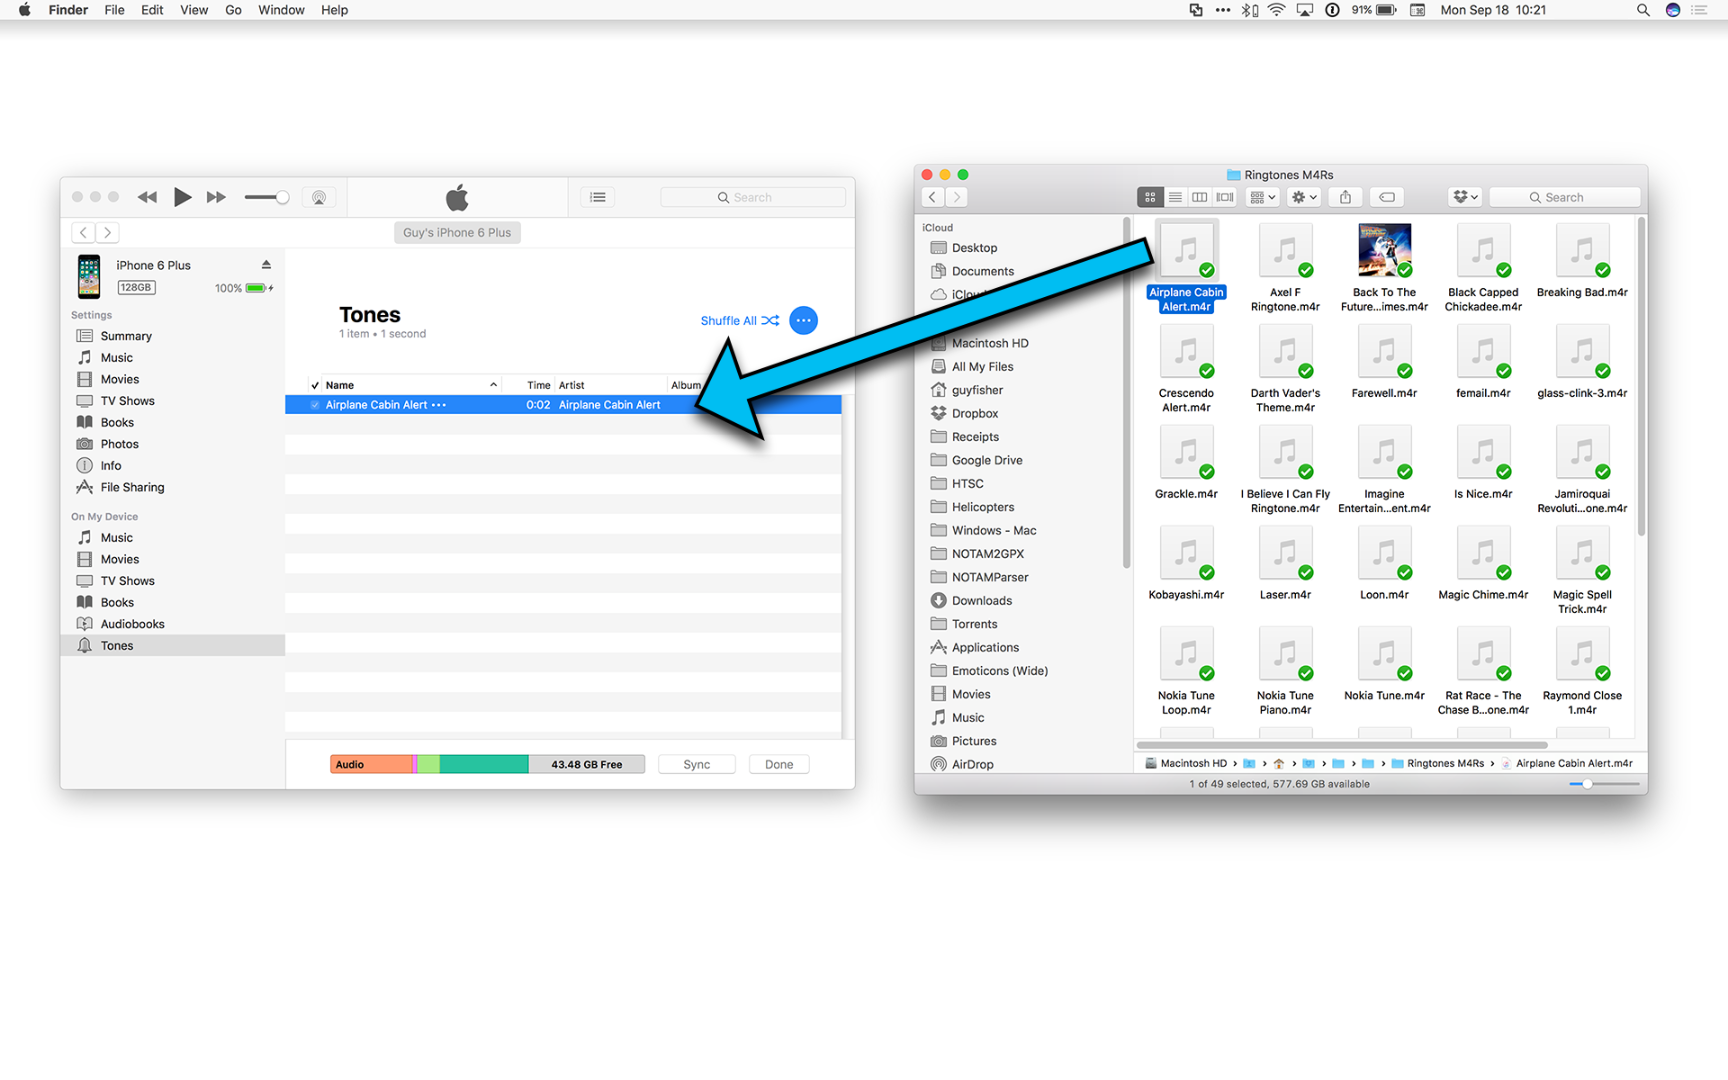Screen dimensions: 1728x1080
Task: Select the Laser.m4r file icon
Action: pyautogui.click(x=1285, y=552)
